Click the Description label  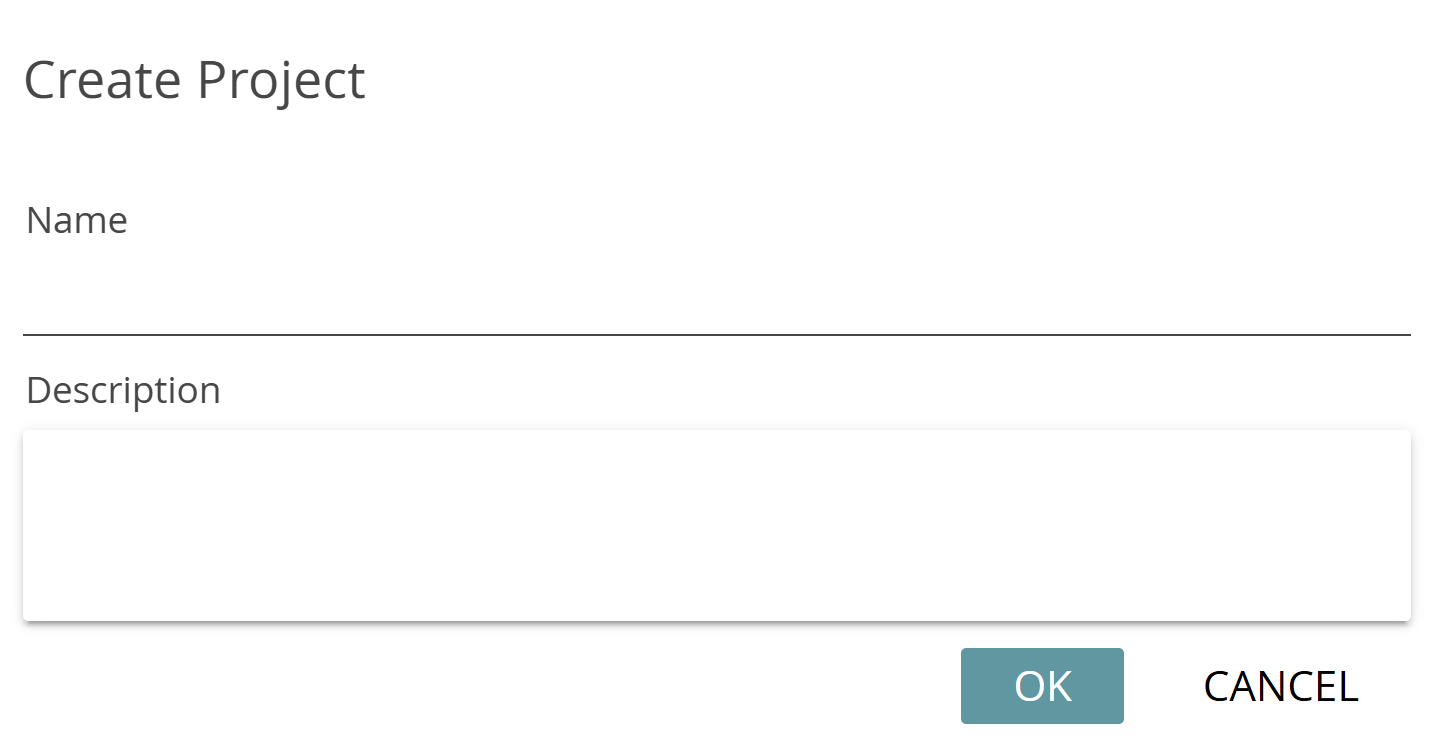123,390
